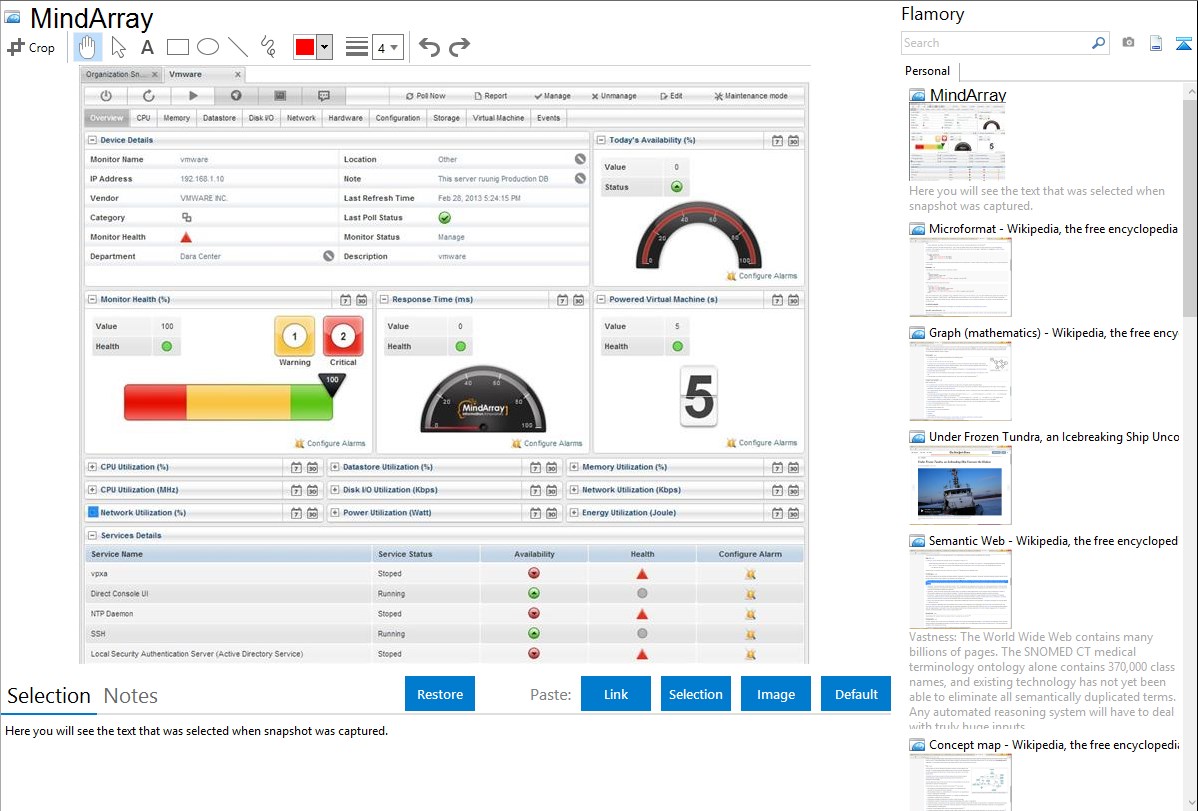1198x811 pixels.
Task: Expand the Power Utilization (Watt) panel
Action: tap(335, 512)
